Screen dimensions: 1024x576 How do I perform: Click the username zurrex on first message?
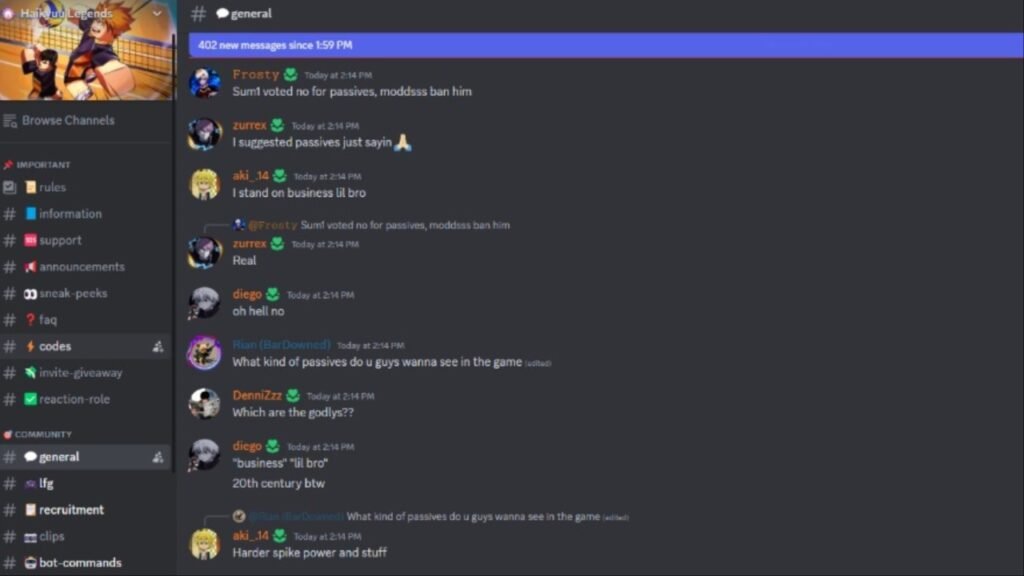(249, 125)
